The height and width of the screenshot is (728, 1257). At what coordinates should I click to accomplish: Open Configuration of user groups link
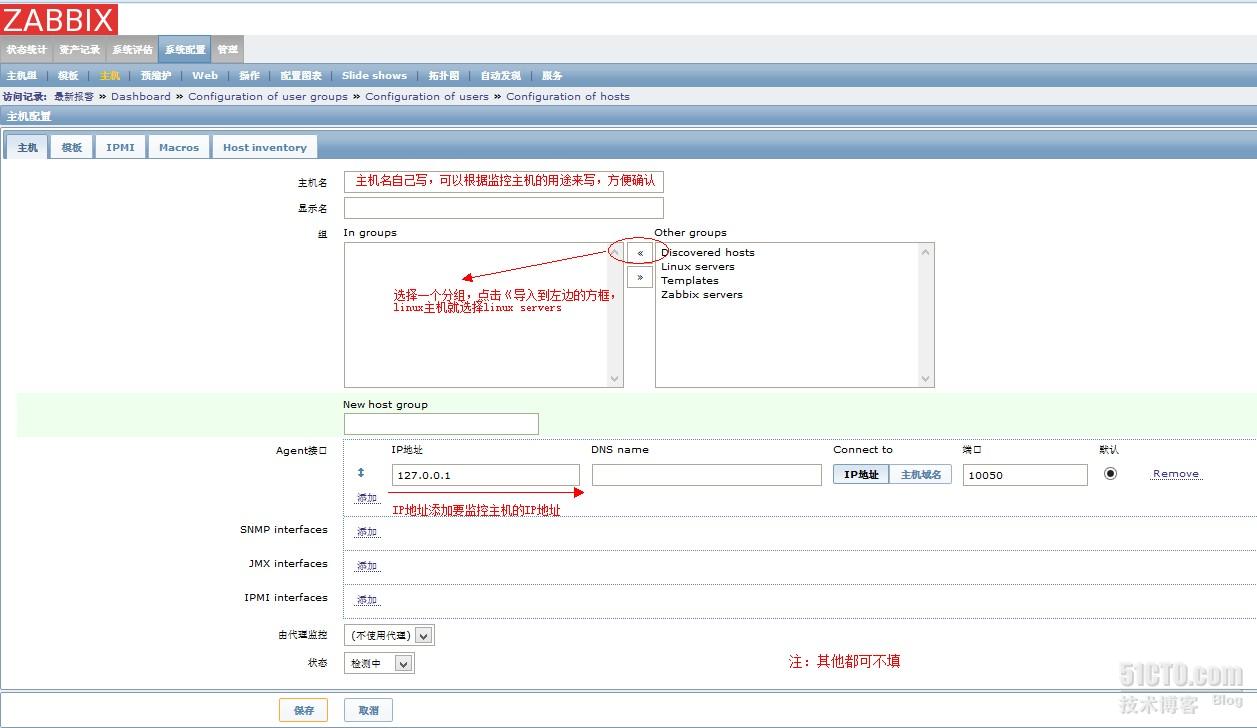click(x=268, y=96)
